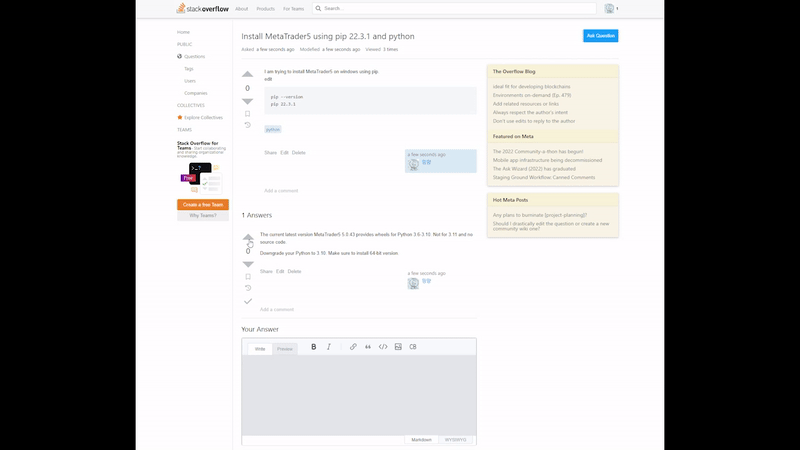This screenshot has height=450, width=800.
Task: Click the Ask Question button
Action: 601,36
